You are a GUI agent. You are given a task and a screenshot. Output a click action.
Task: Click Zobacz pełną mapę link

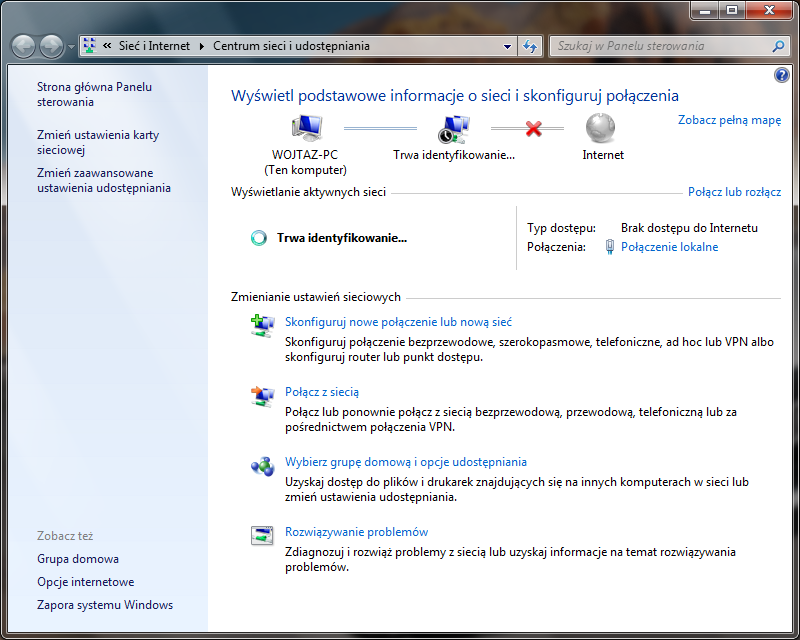(x=729, y=120)
